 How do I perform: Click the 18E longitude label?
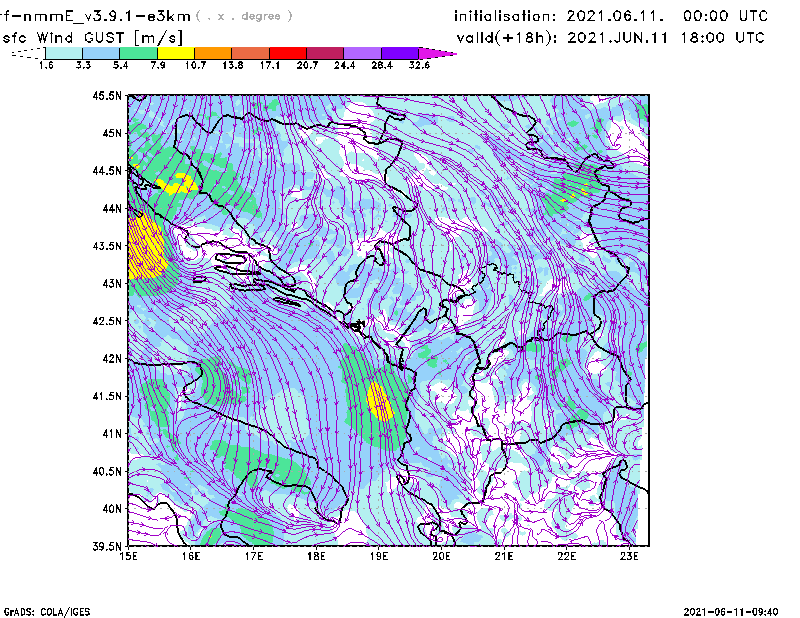pyautogui.click(x=316, y=556)
